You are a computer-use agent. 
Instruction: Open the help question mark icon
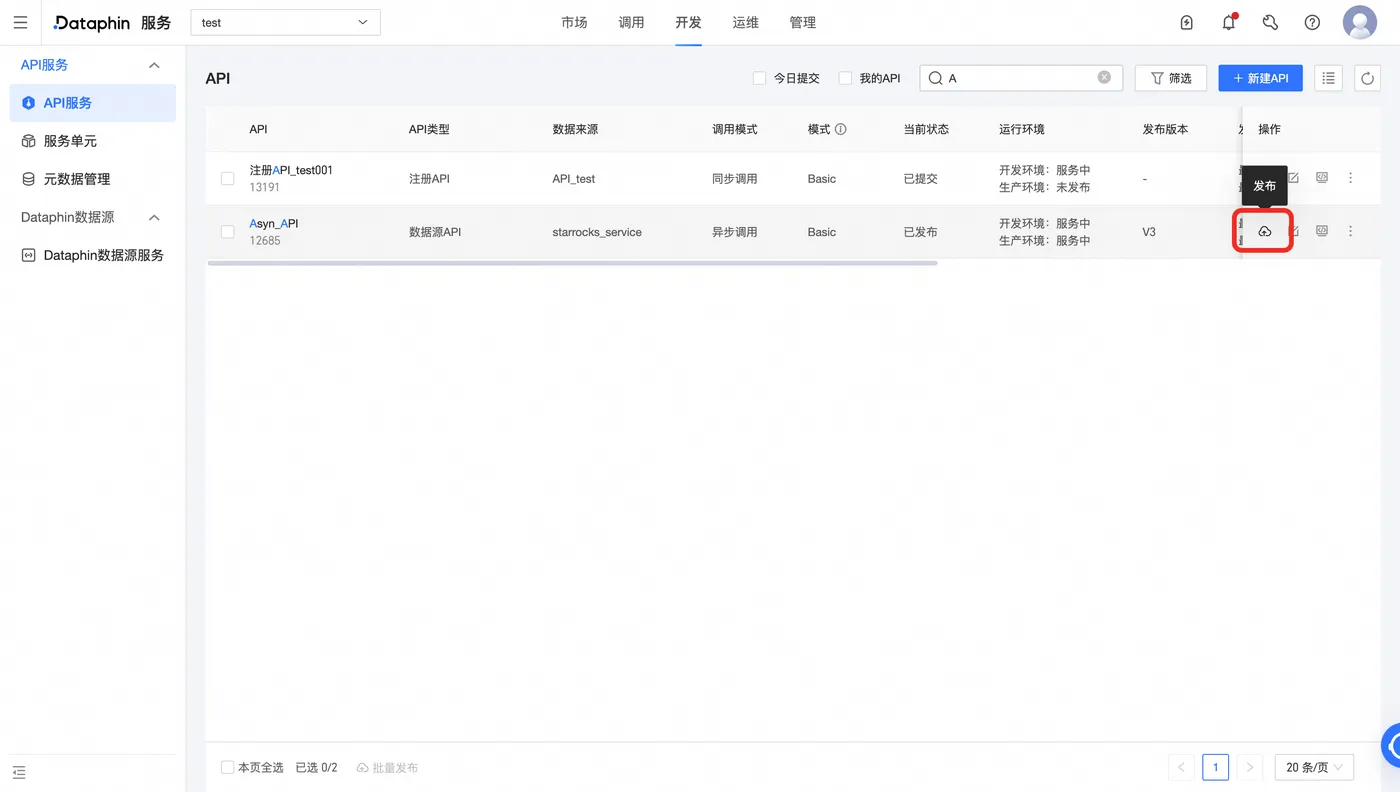[1313, 22]
